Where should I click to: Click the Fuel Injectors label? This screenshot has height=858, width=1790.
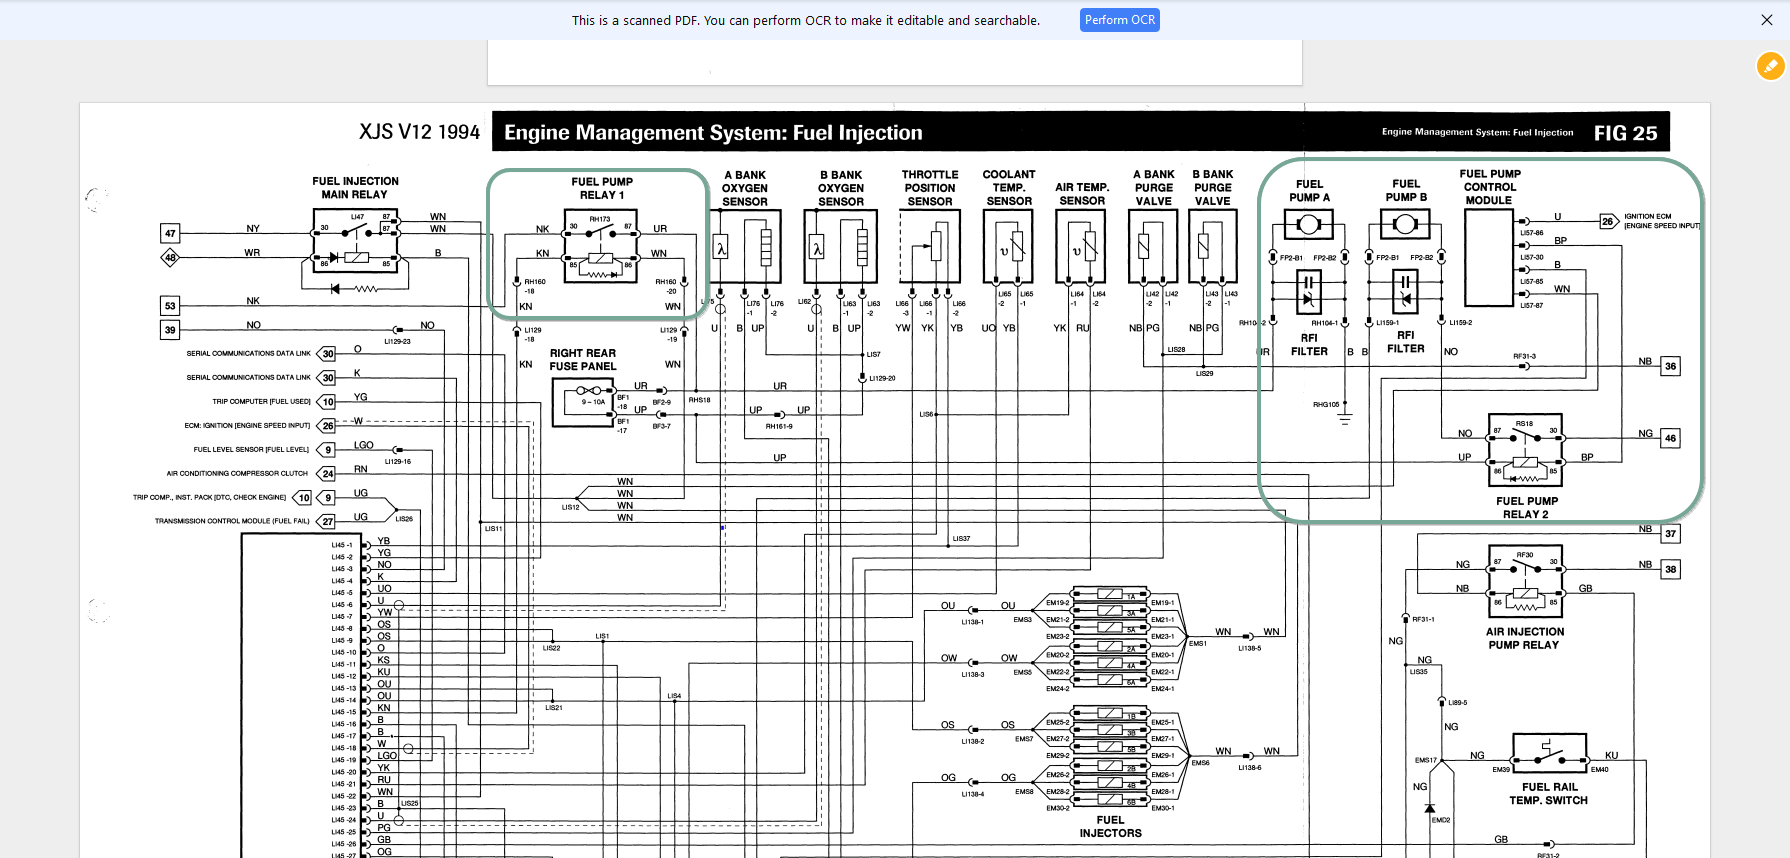tap(1110, 827)
